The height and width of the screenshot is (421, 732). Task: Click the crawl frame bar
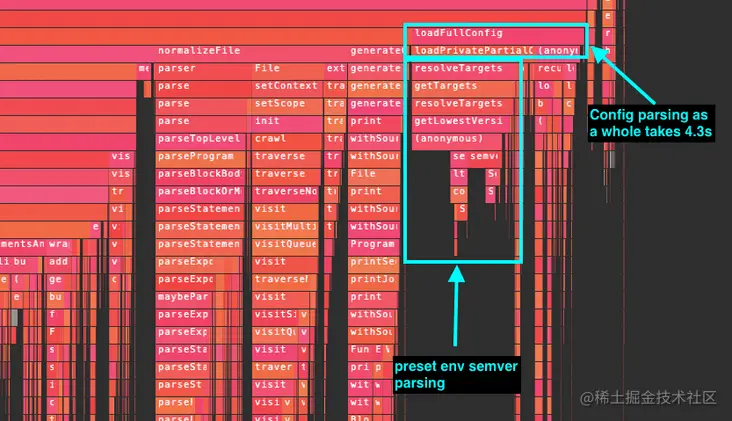(x=287, y=139)
